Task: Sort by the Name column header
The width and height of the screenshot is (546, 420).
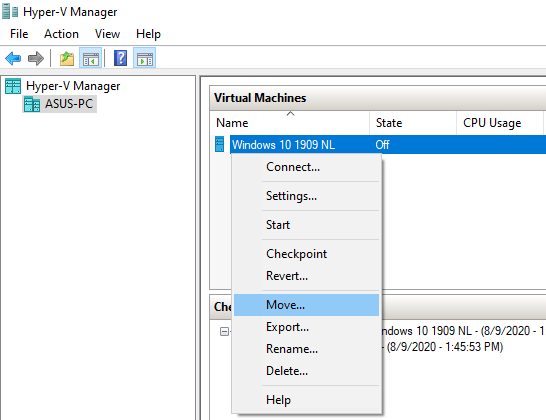Action: 290,123
